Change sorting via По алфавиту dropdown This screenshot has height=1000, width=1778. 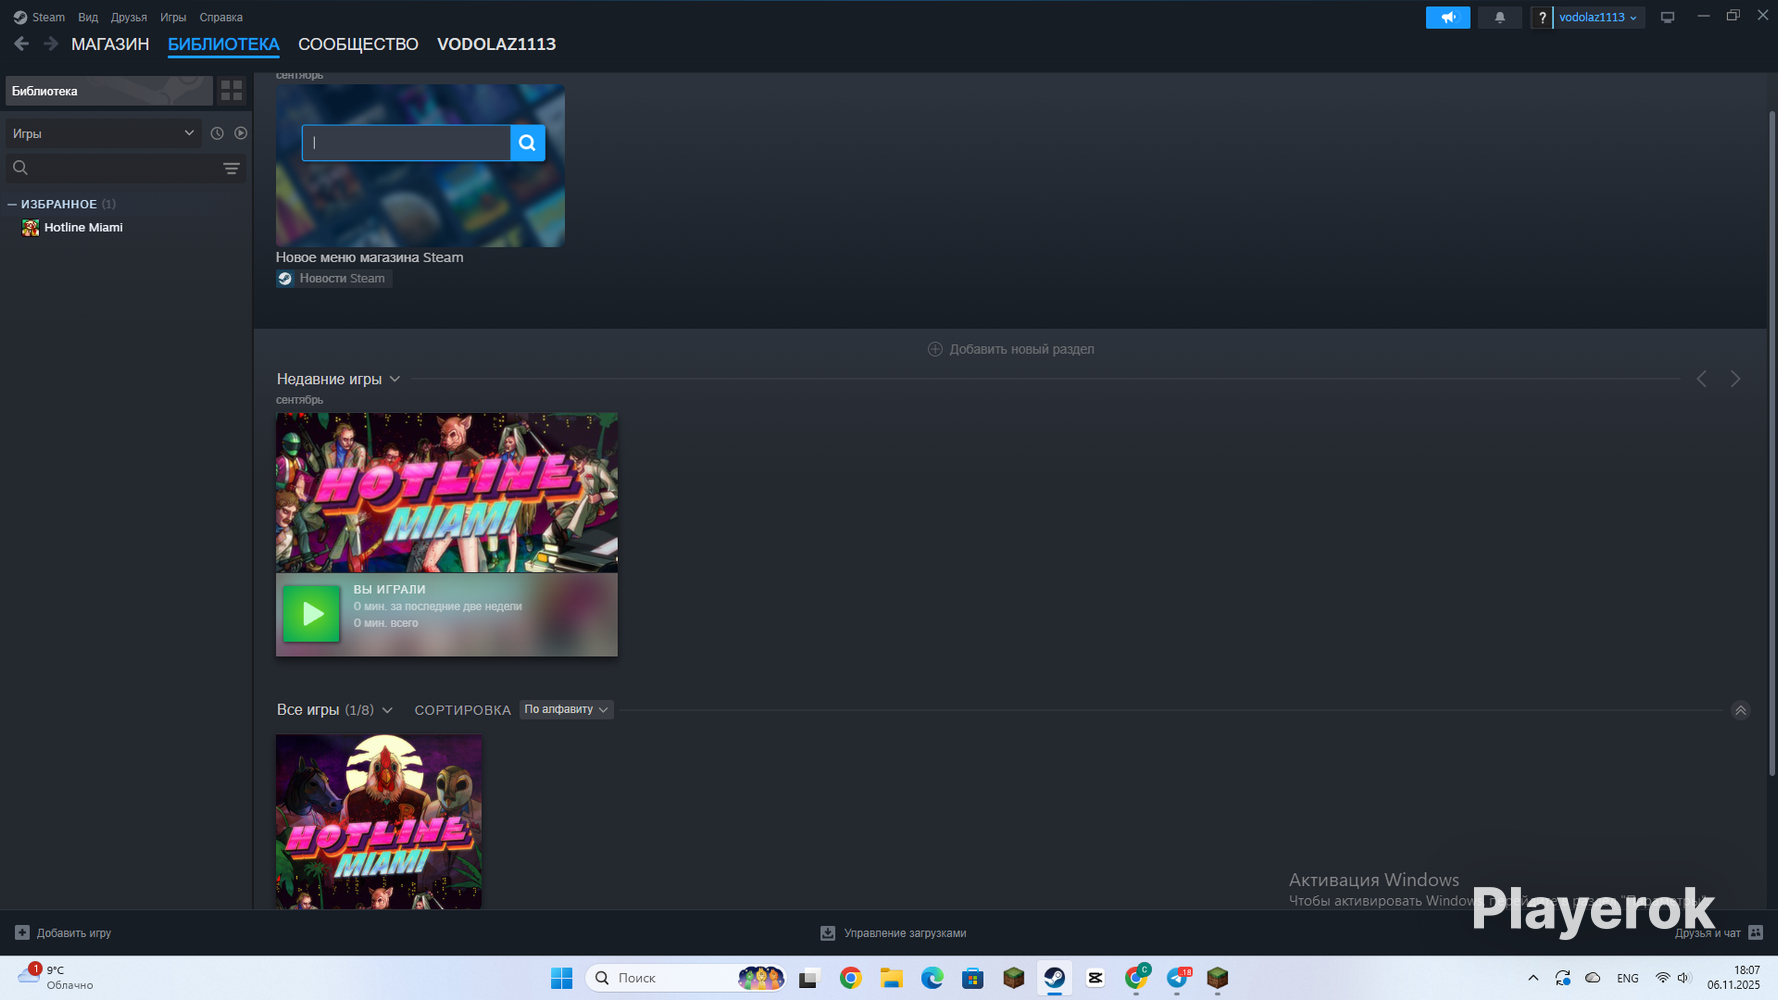point(566,710)
